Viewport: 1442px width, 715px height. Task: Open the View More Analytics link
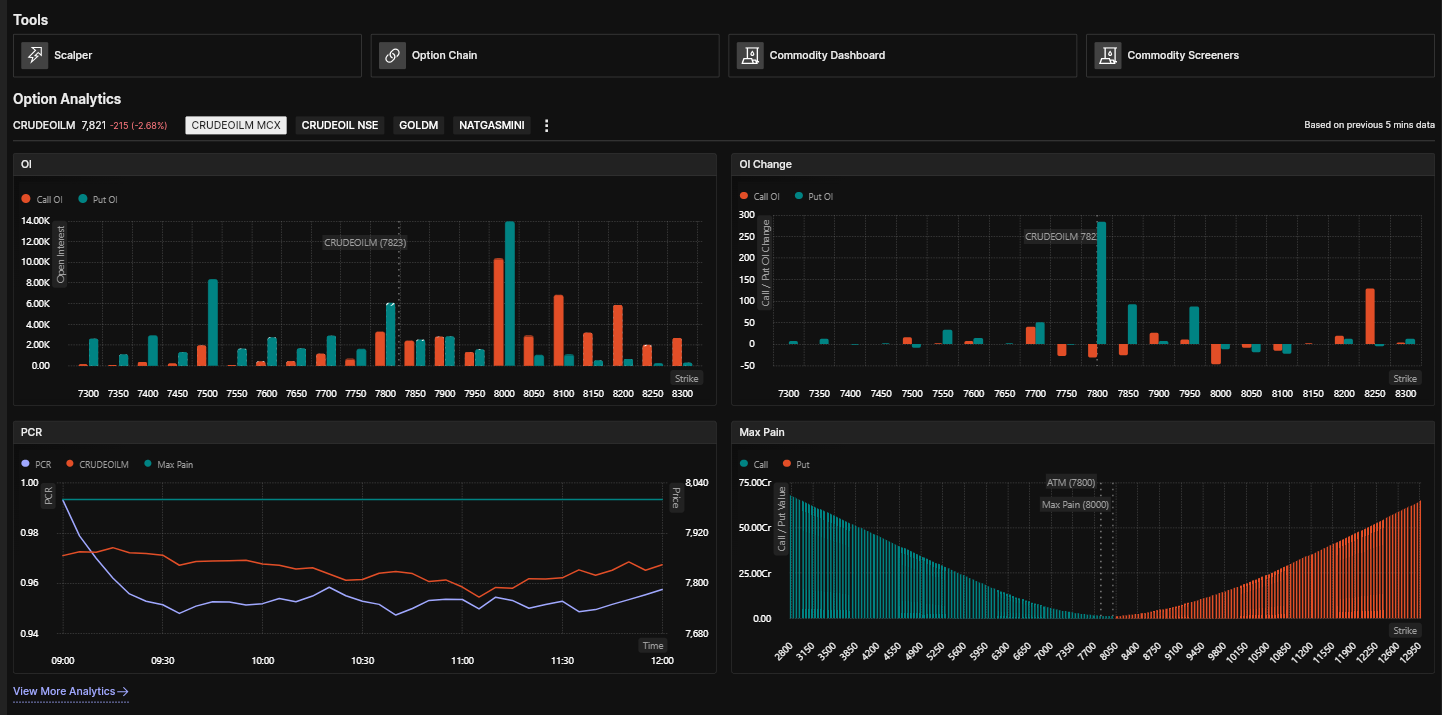(71, 691)
